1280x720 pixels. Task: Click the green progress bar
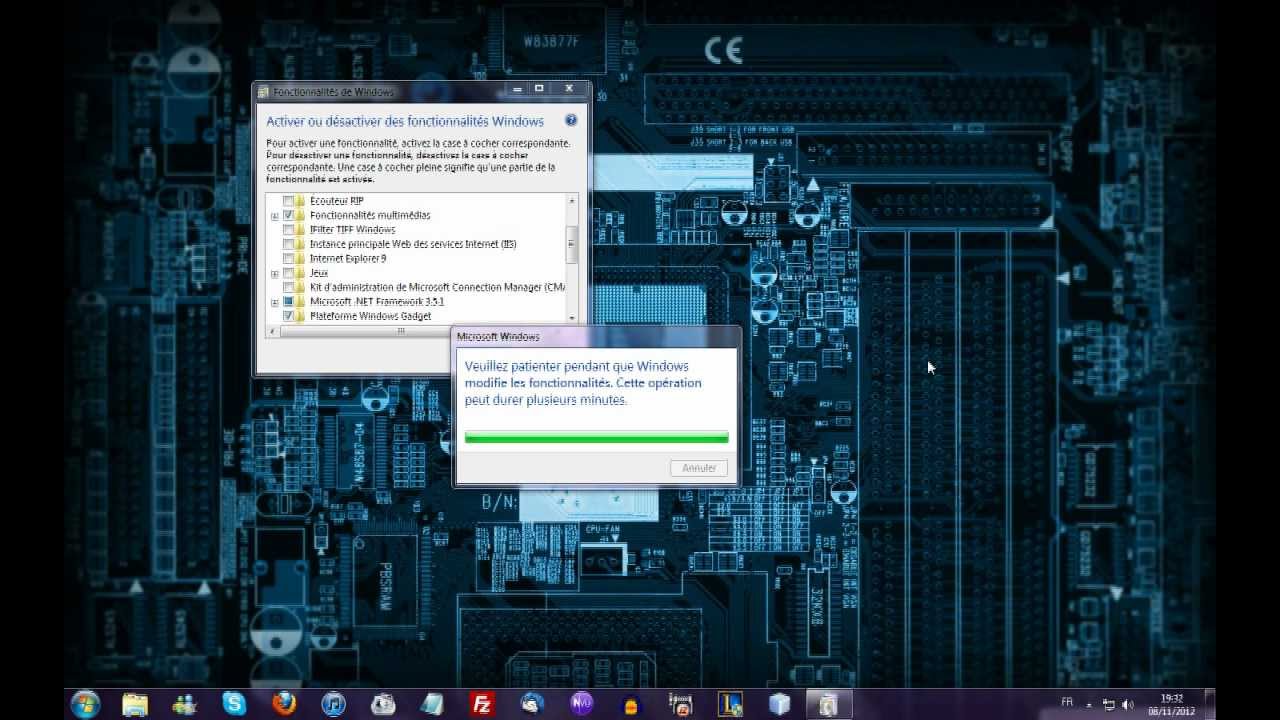coord(596,437)
